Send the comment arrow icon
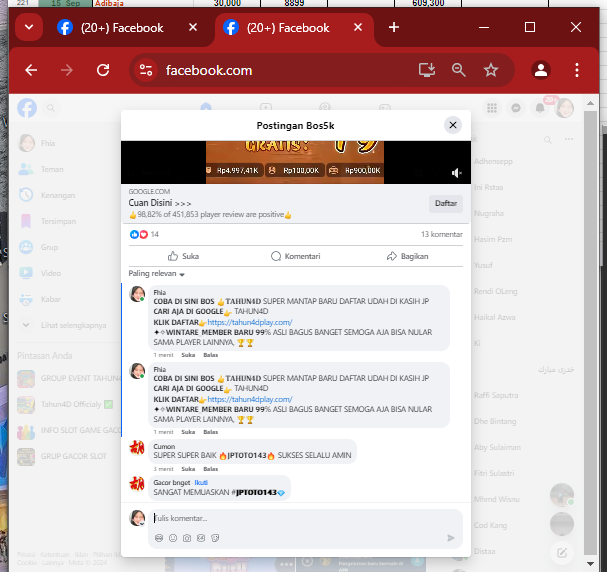This screenshot has width=607, height=572. 451,538
